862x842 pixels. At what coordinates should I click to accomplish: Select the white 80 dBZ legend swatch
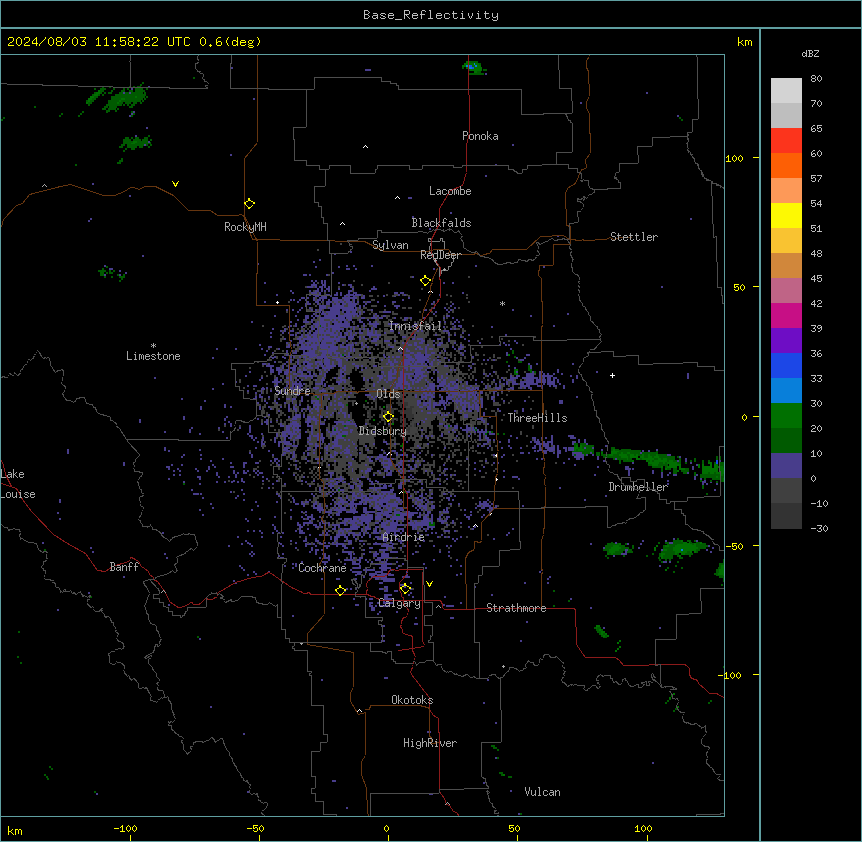click(x=786, y=91)
